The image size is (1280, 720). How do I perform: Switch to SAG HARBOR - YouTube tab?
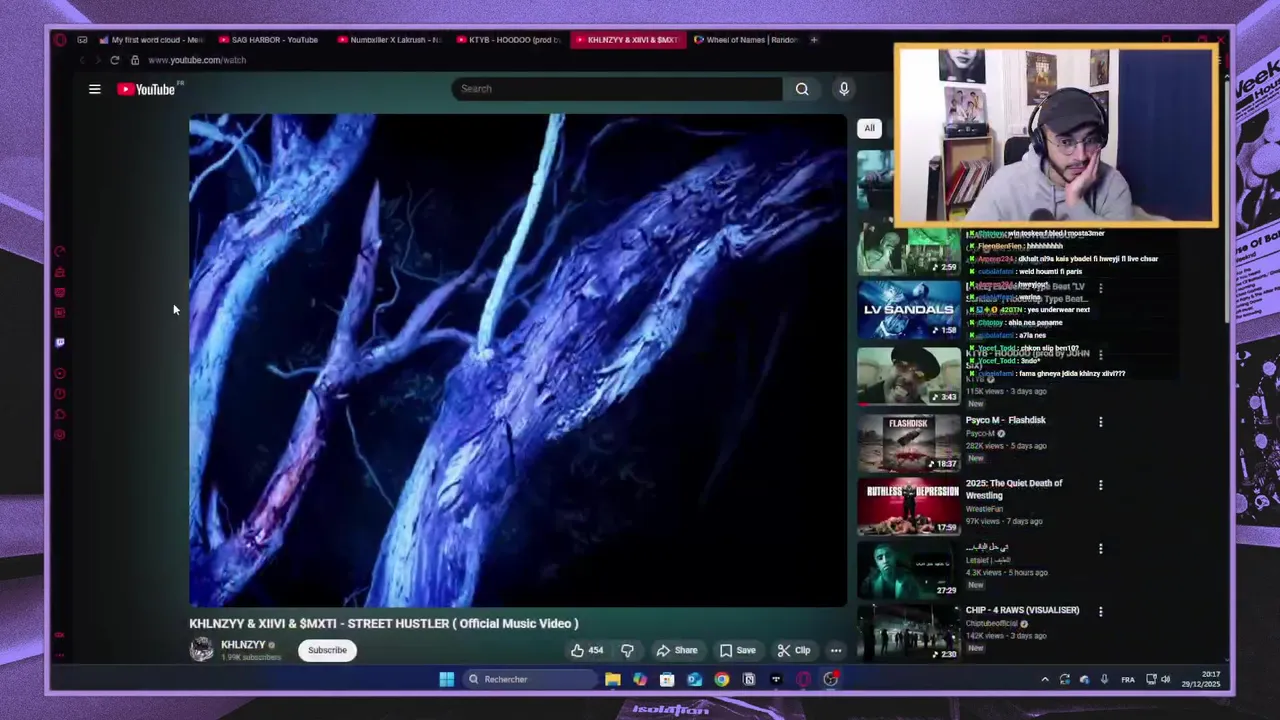pyautogui.click(x=268, y=40)
